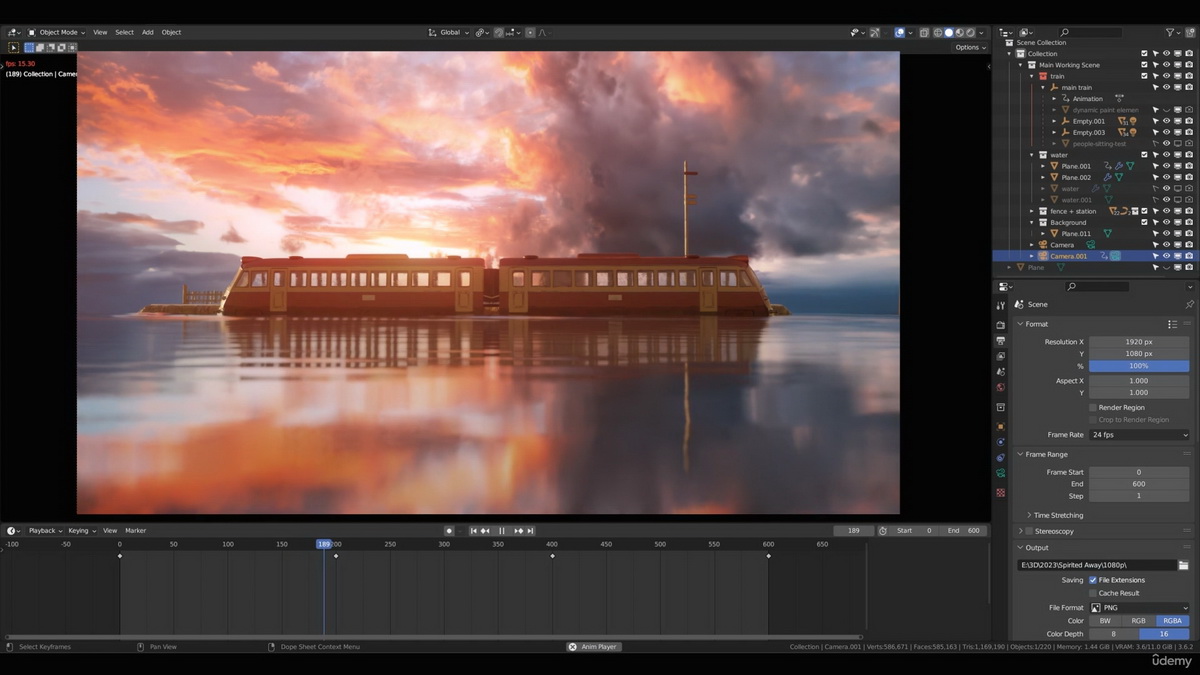Toggle exclude checkbox for train collection
Screen dimensions: 1200x675
(1144, 76)
